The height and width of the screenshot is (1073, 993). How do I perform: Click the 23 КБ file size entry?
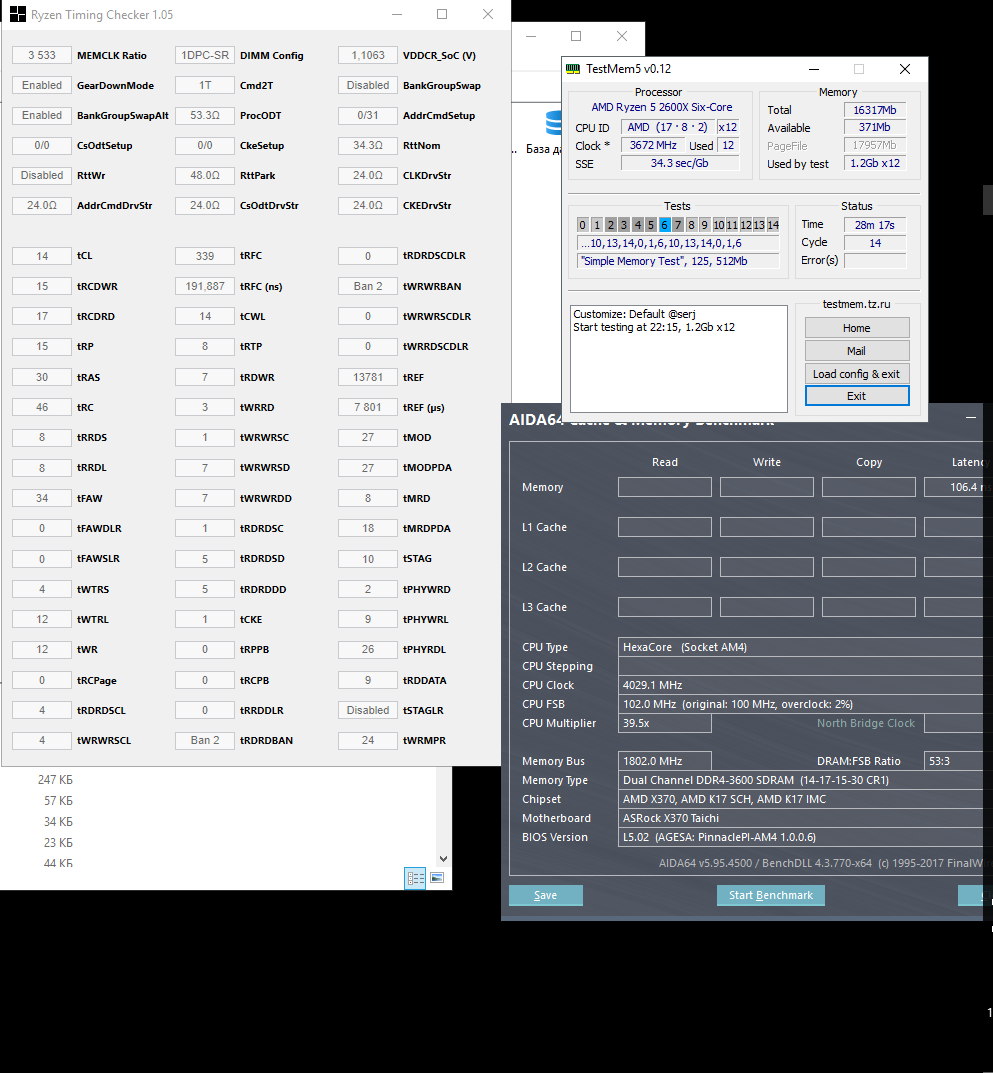pos(58,842)
